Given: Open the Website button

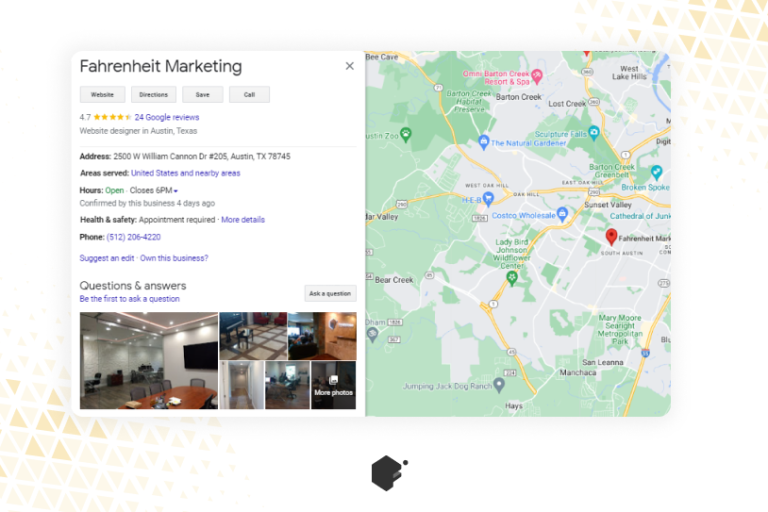Looking at the screenshot, I should (x=102, y=95).
